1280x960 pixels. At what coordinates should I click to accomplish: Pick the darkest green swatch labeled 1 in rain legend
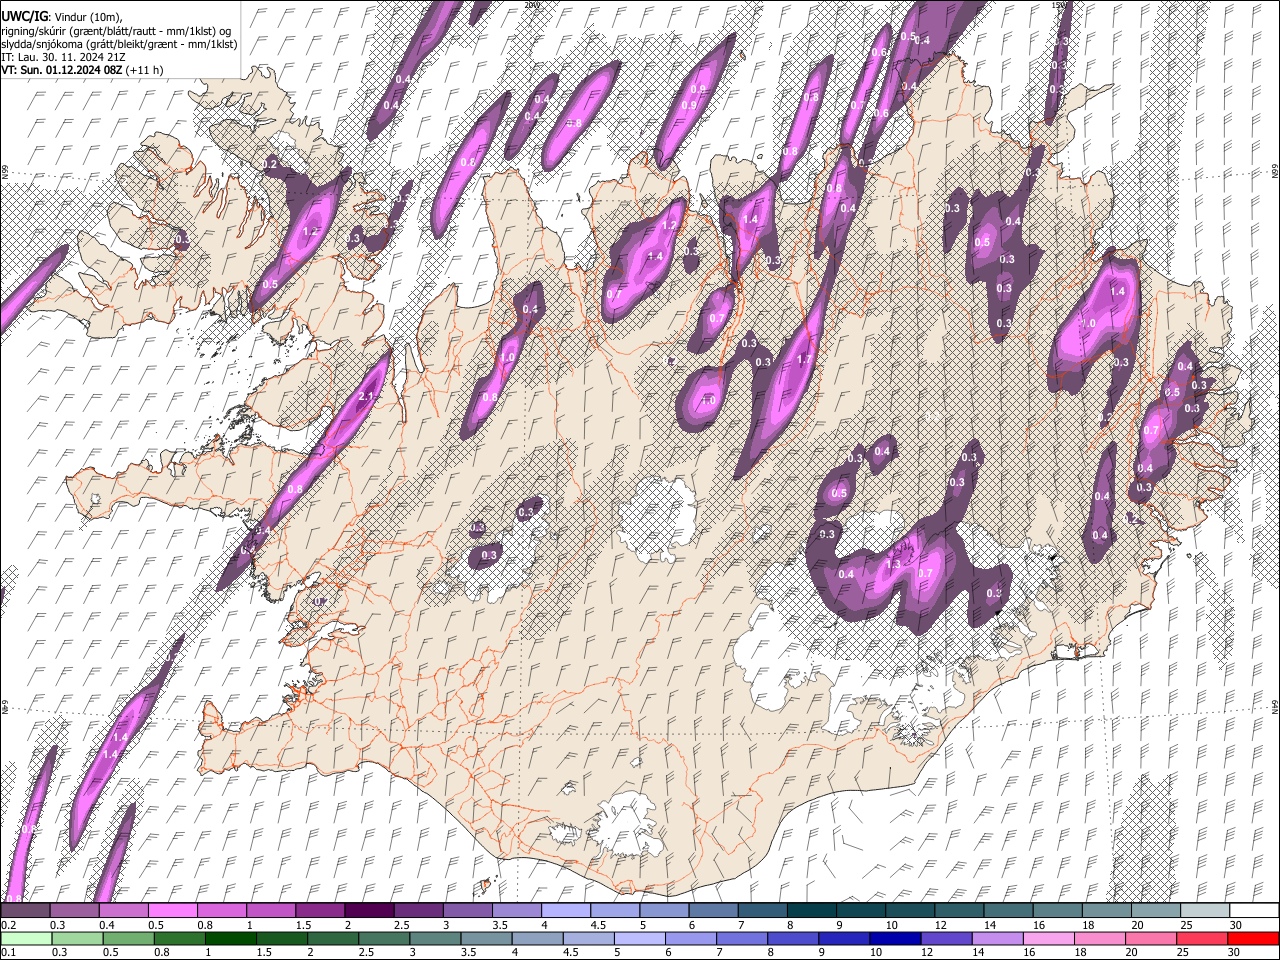229,938
